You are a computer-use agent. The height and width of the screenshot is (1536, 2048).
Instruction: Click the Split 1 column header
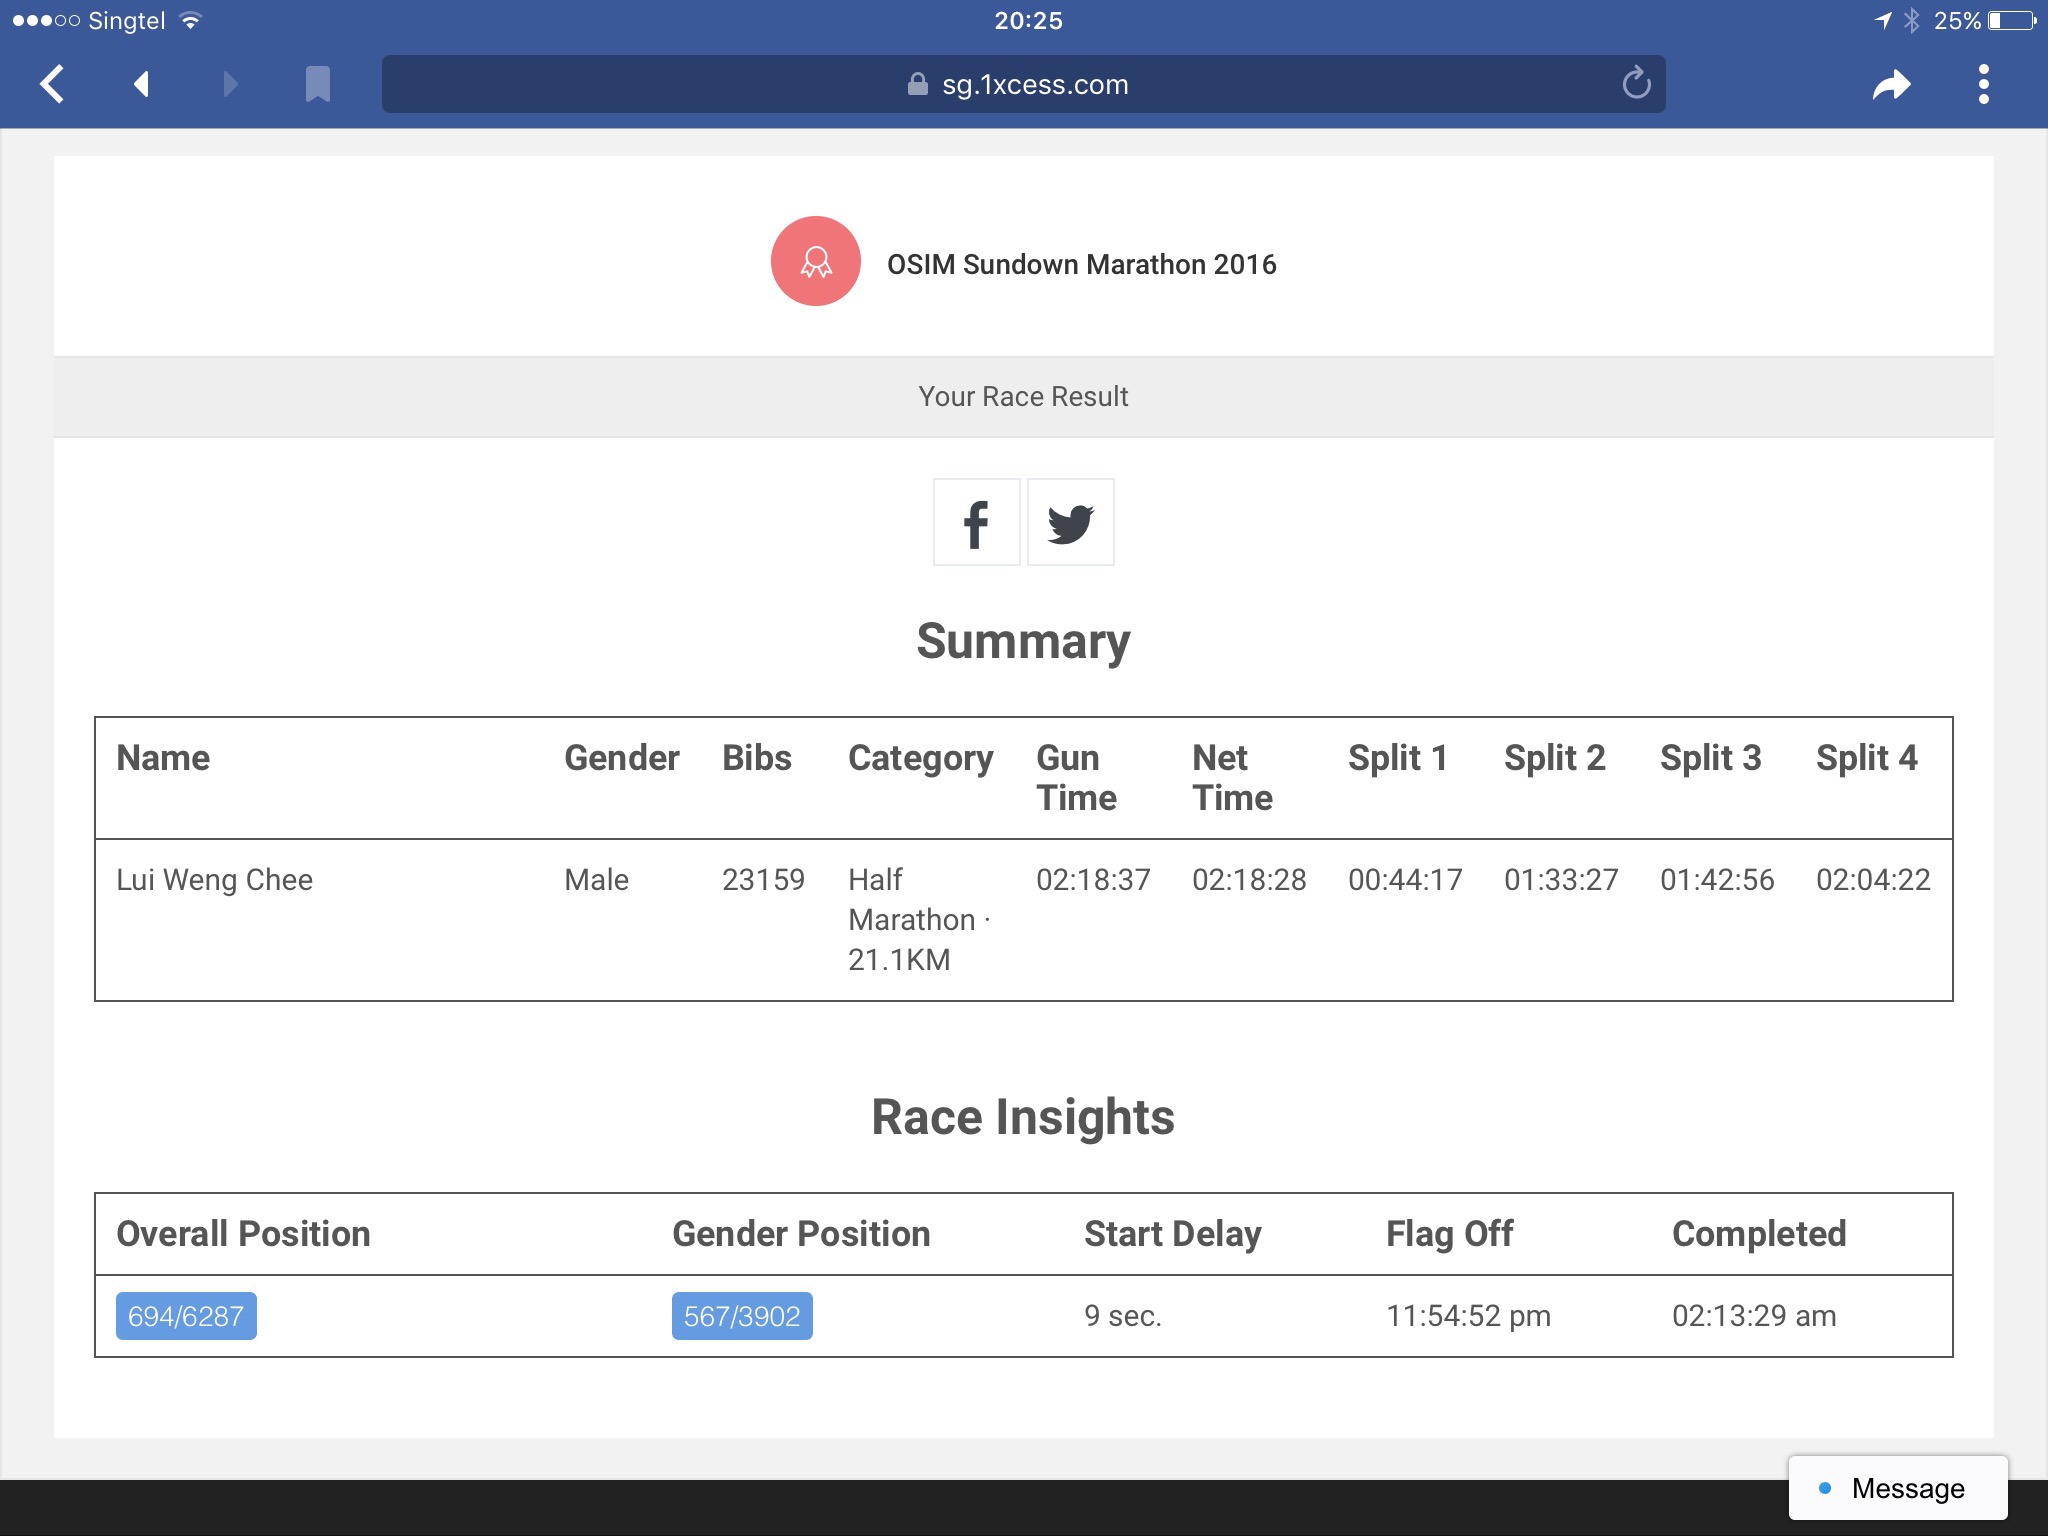click(1398, 759)
